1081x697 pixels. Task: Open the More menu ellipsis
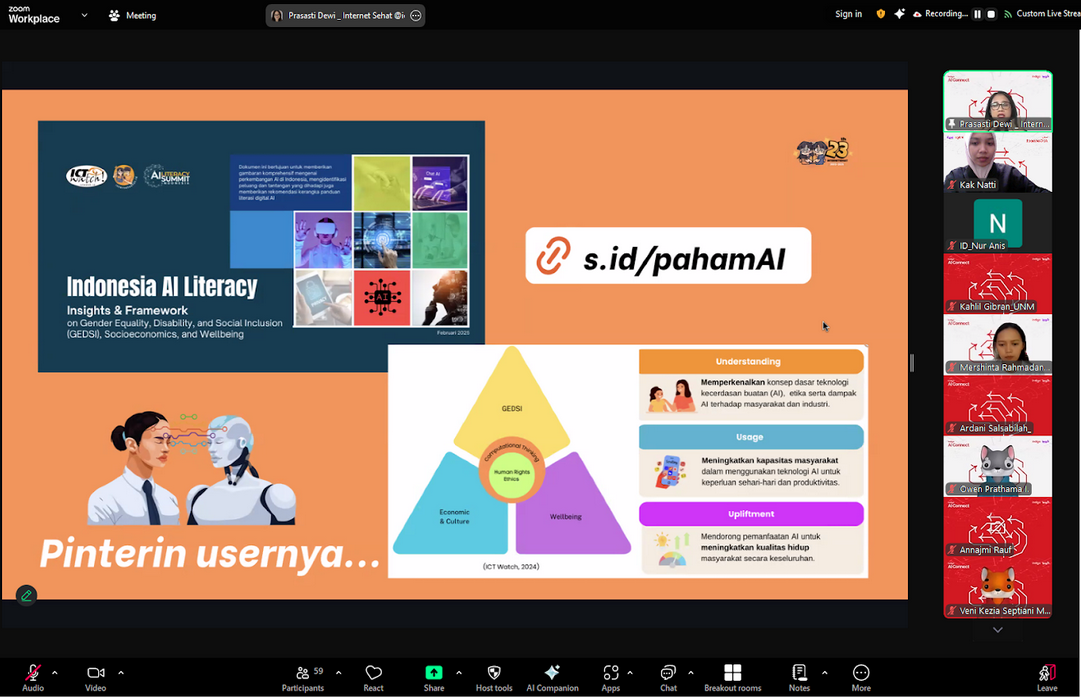861,672
